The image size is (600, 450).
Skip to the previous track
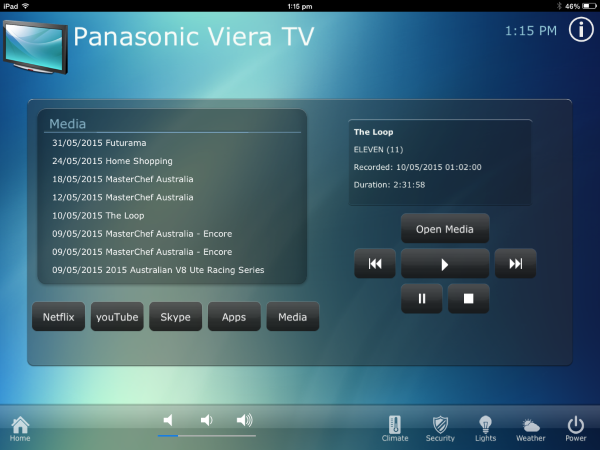[375, 264]
